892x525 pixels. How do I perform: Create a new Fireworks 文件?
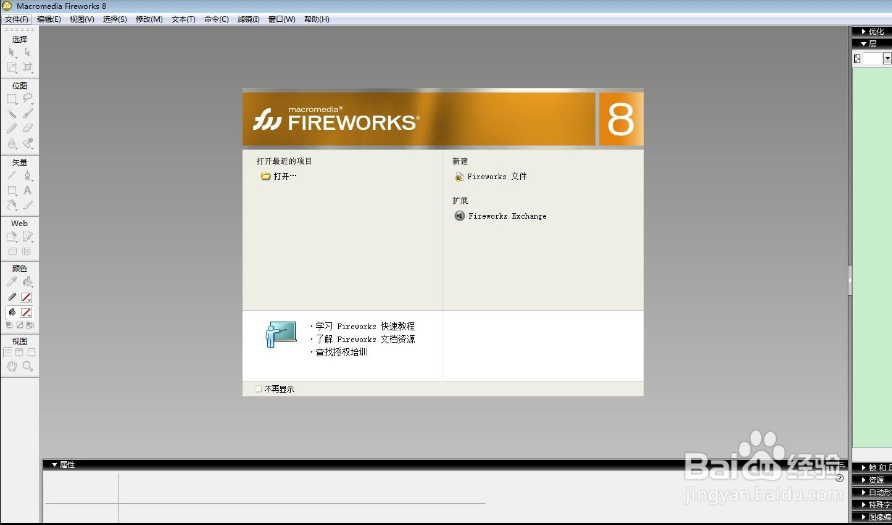point(491,177)
